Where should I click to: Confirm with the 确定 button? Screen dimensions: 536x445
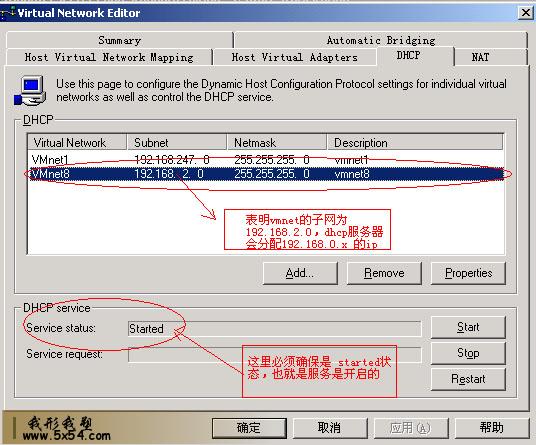[x=249, y=428]
